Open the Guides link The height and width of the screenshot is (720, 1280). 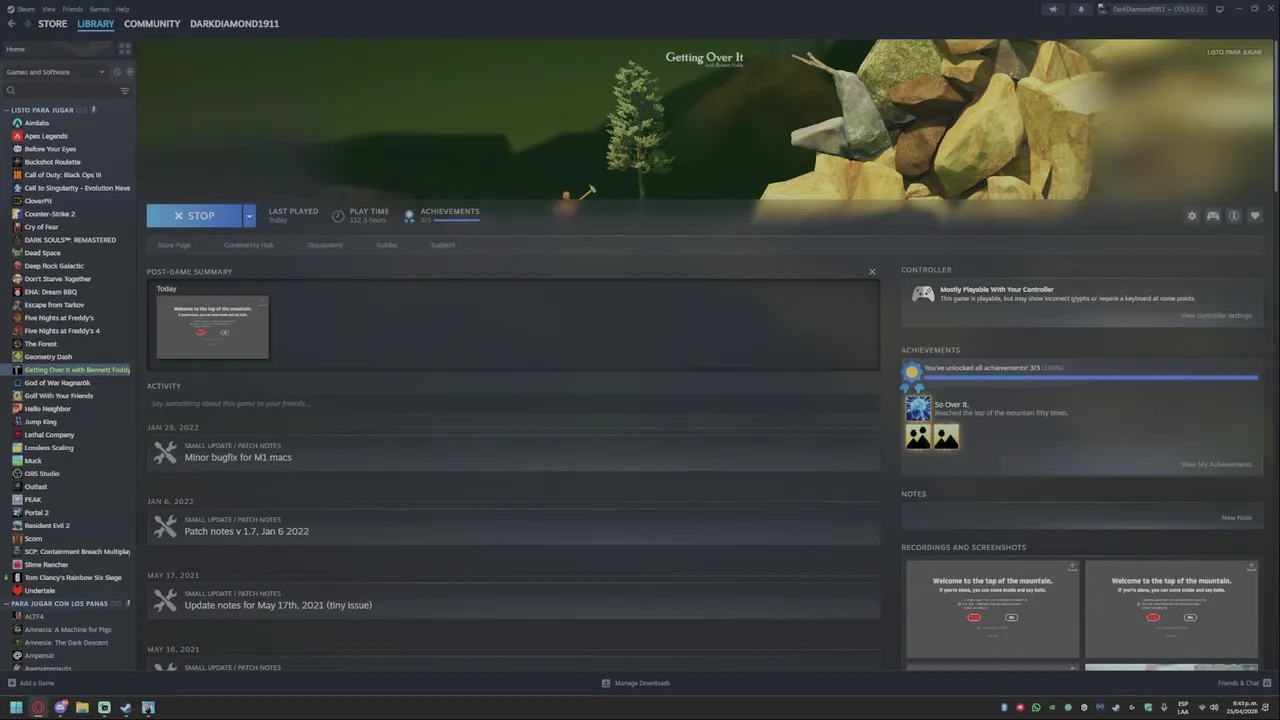coord(387,245)
